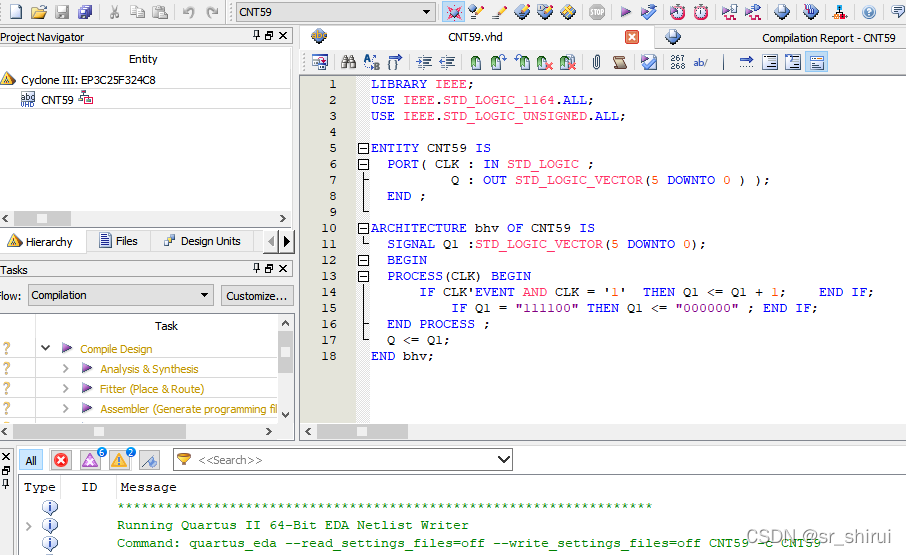The image size is (906, 555).
Task: Open the Programmer icon in the main toolbar
Action: (810, 12)
